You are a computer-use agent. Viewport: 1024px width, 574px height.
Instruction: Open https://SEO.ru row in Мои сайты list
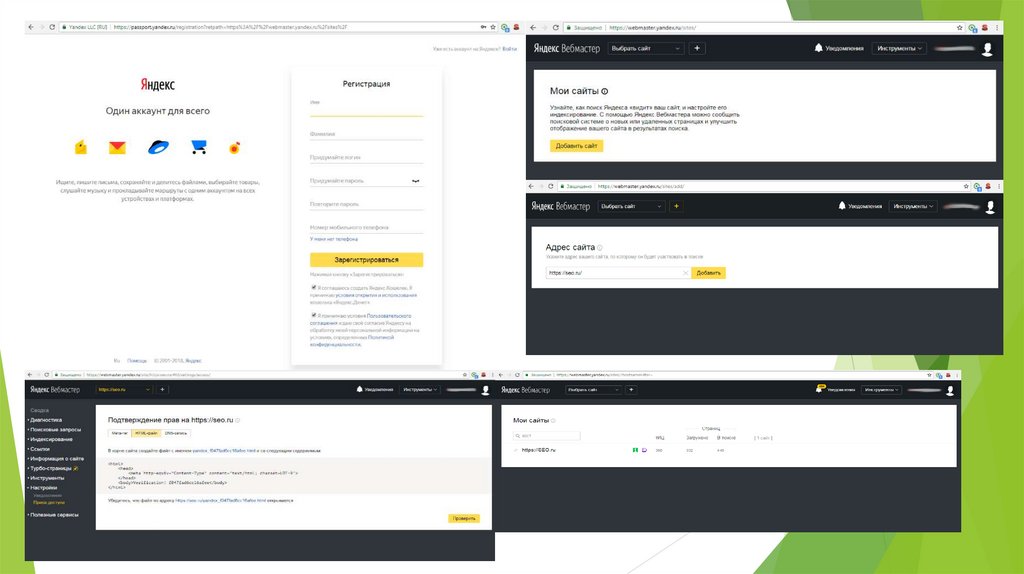point(539,450)
